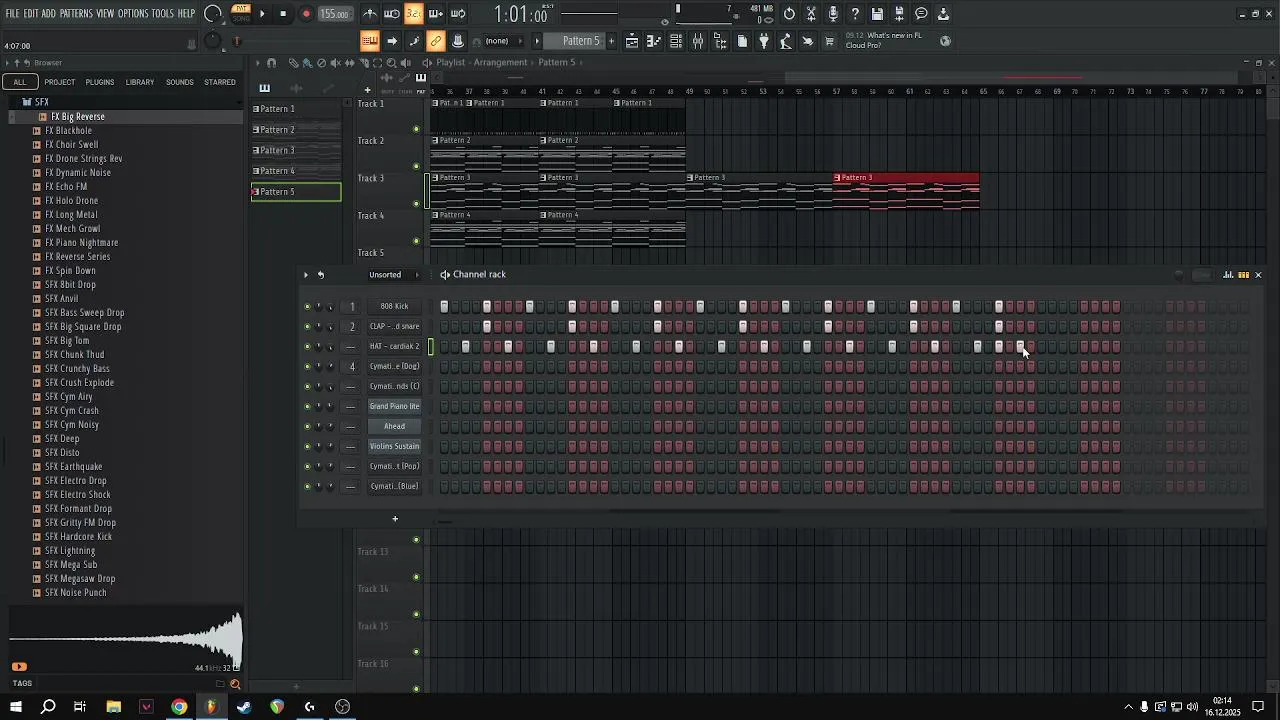Open the Channel rack view icon
This screenshot has height=720, width=1280.
[676, 41]
